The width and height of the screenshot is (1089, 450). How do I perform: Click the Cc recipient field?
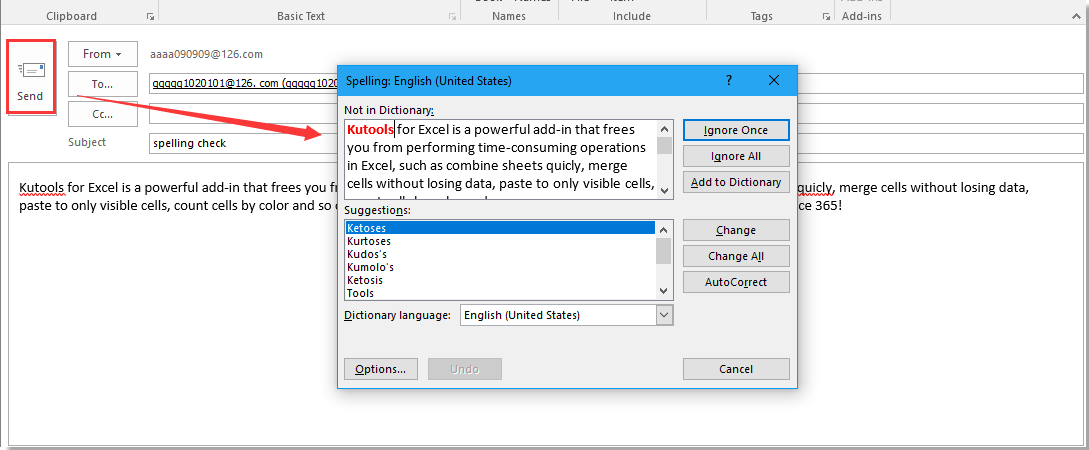(616, 113)
